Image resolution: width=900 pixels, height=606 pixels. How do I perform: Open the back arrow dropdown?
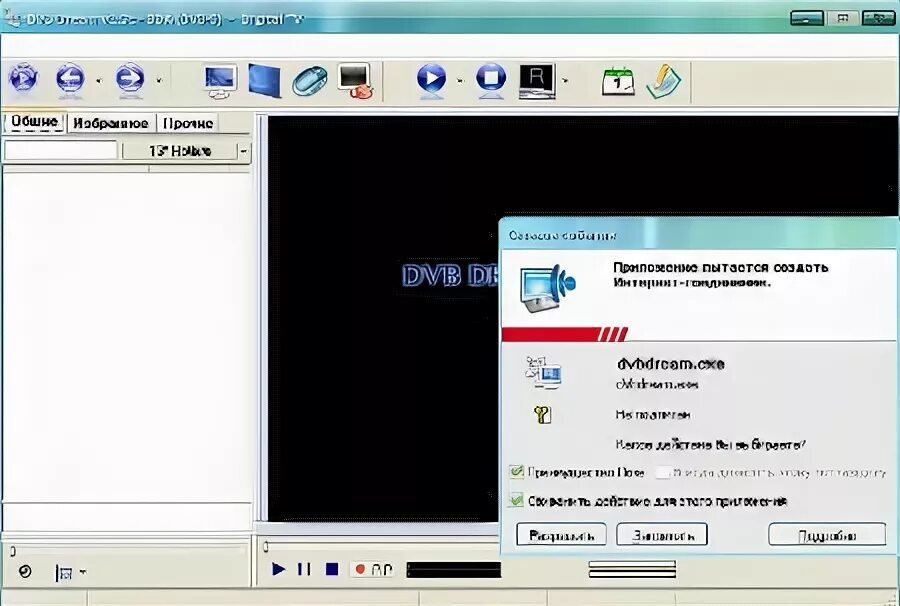pyautogui.click(x=99, y=81)
